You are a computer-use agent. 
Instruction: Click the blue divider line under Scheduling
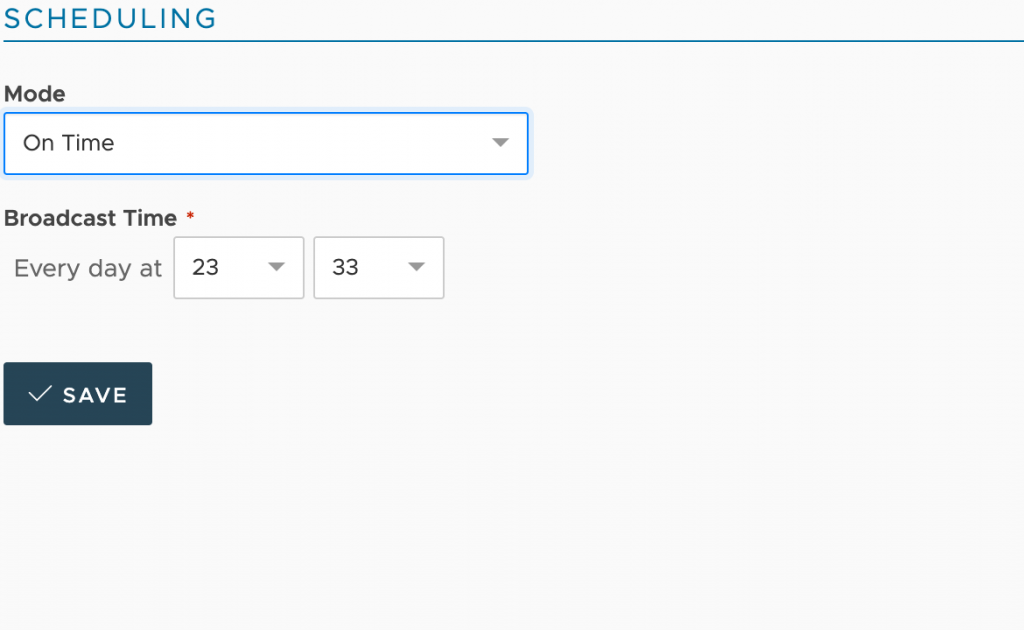coord(513,41)
